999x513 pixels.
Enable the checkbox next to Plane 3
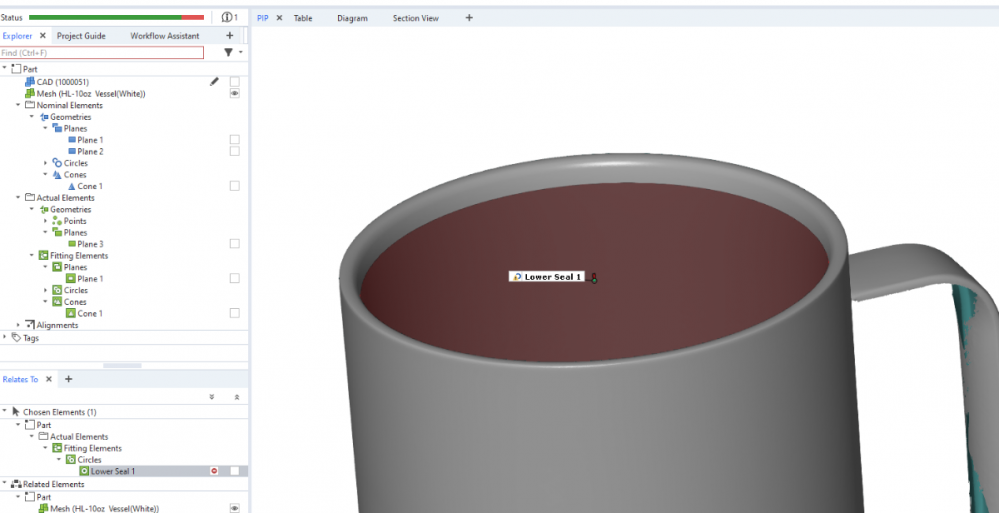(x=234, y=244)
